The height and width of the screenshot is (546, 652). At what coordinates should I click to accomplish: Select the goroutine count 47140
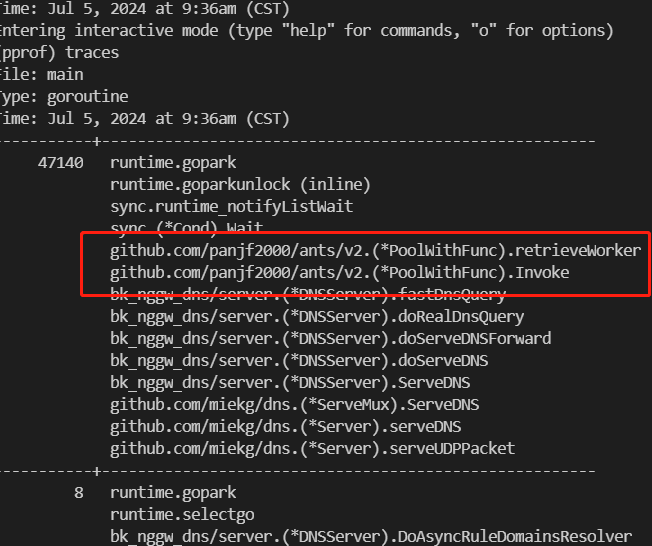tap(61, 163)
